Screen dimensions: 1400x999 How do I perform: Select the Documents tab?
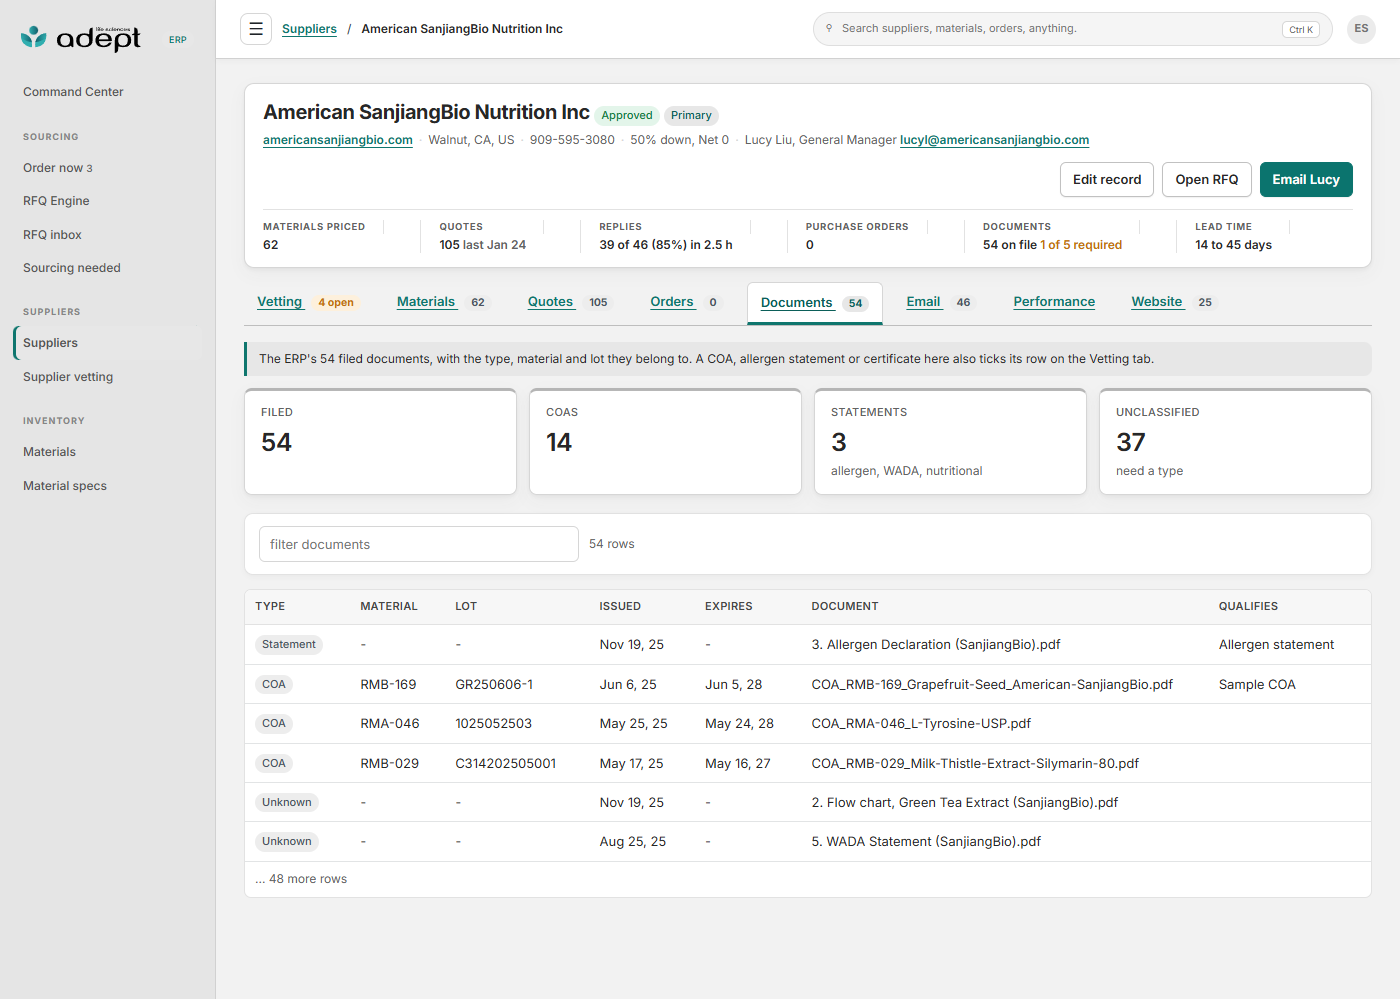click(x=814, y=303)
